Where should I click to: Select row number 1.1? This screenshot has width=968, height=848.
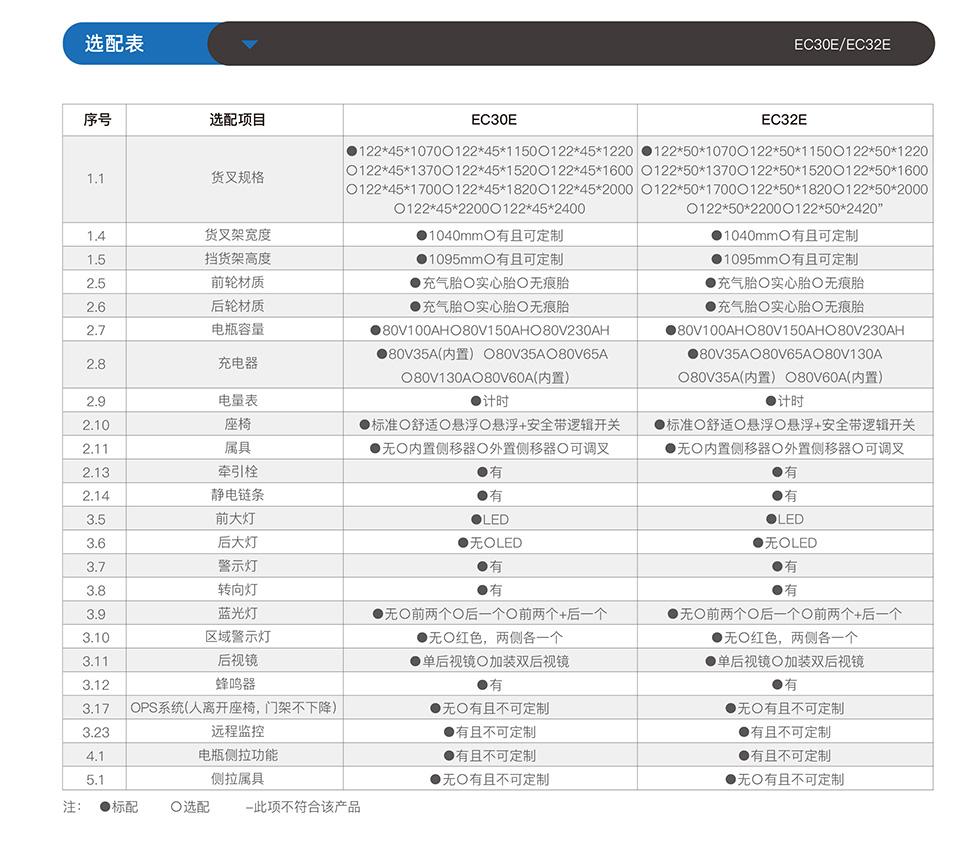(x=95, y=179)
